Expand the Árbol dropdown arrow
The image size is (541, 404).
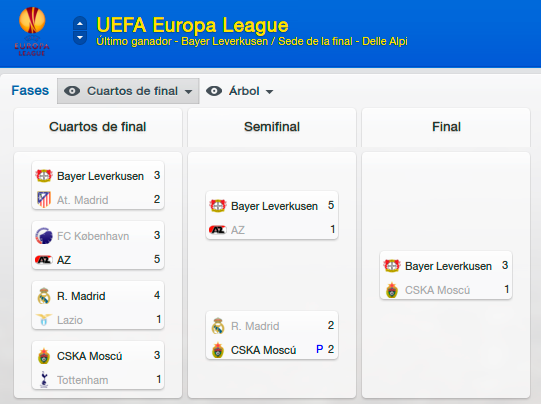tap(269, 92)
